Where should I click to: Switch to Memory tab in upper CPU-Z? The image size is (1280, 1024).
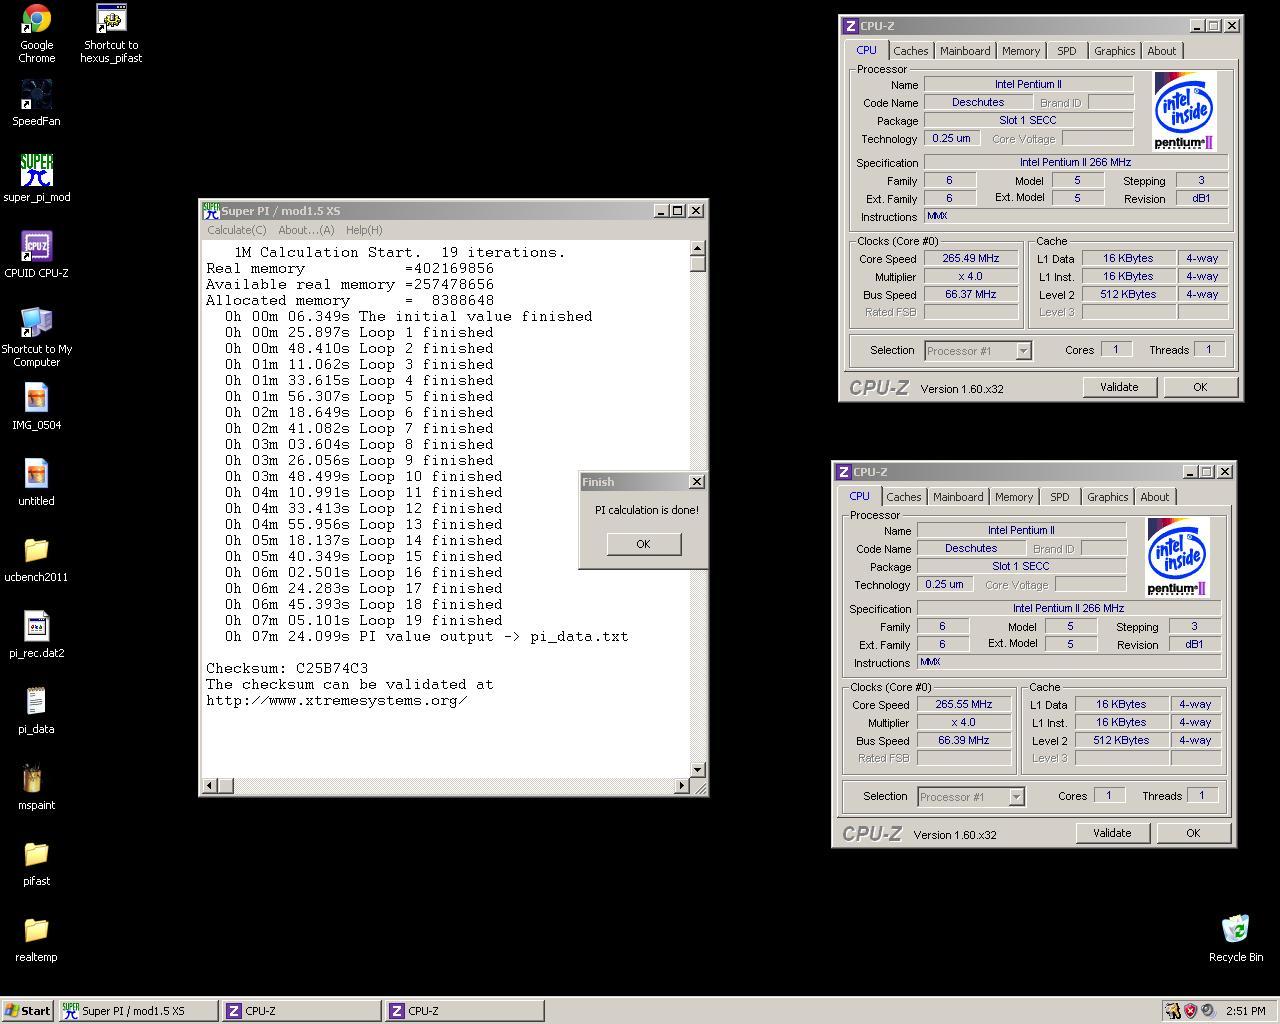click(1021, 51)
